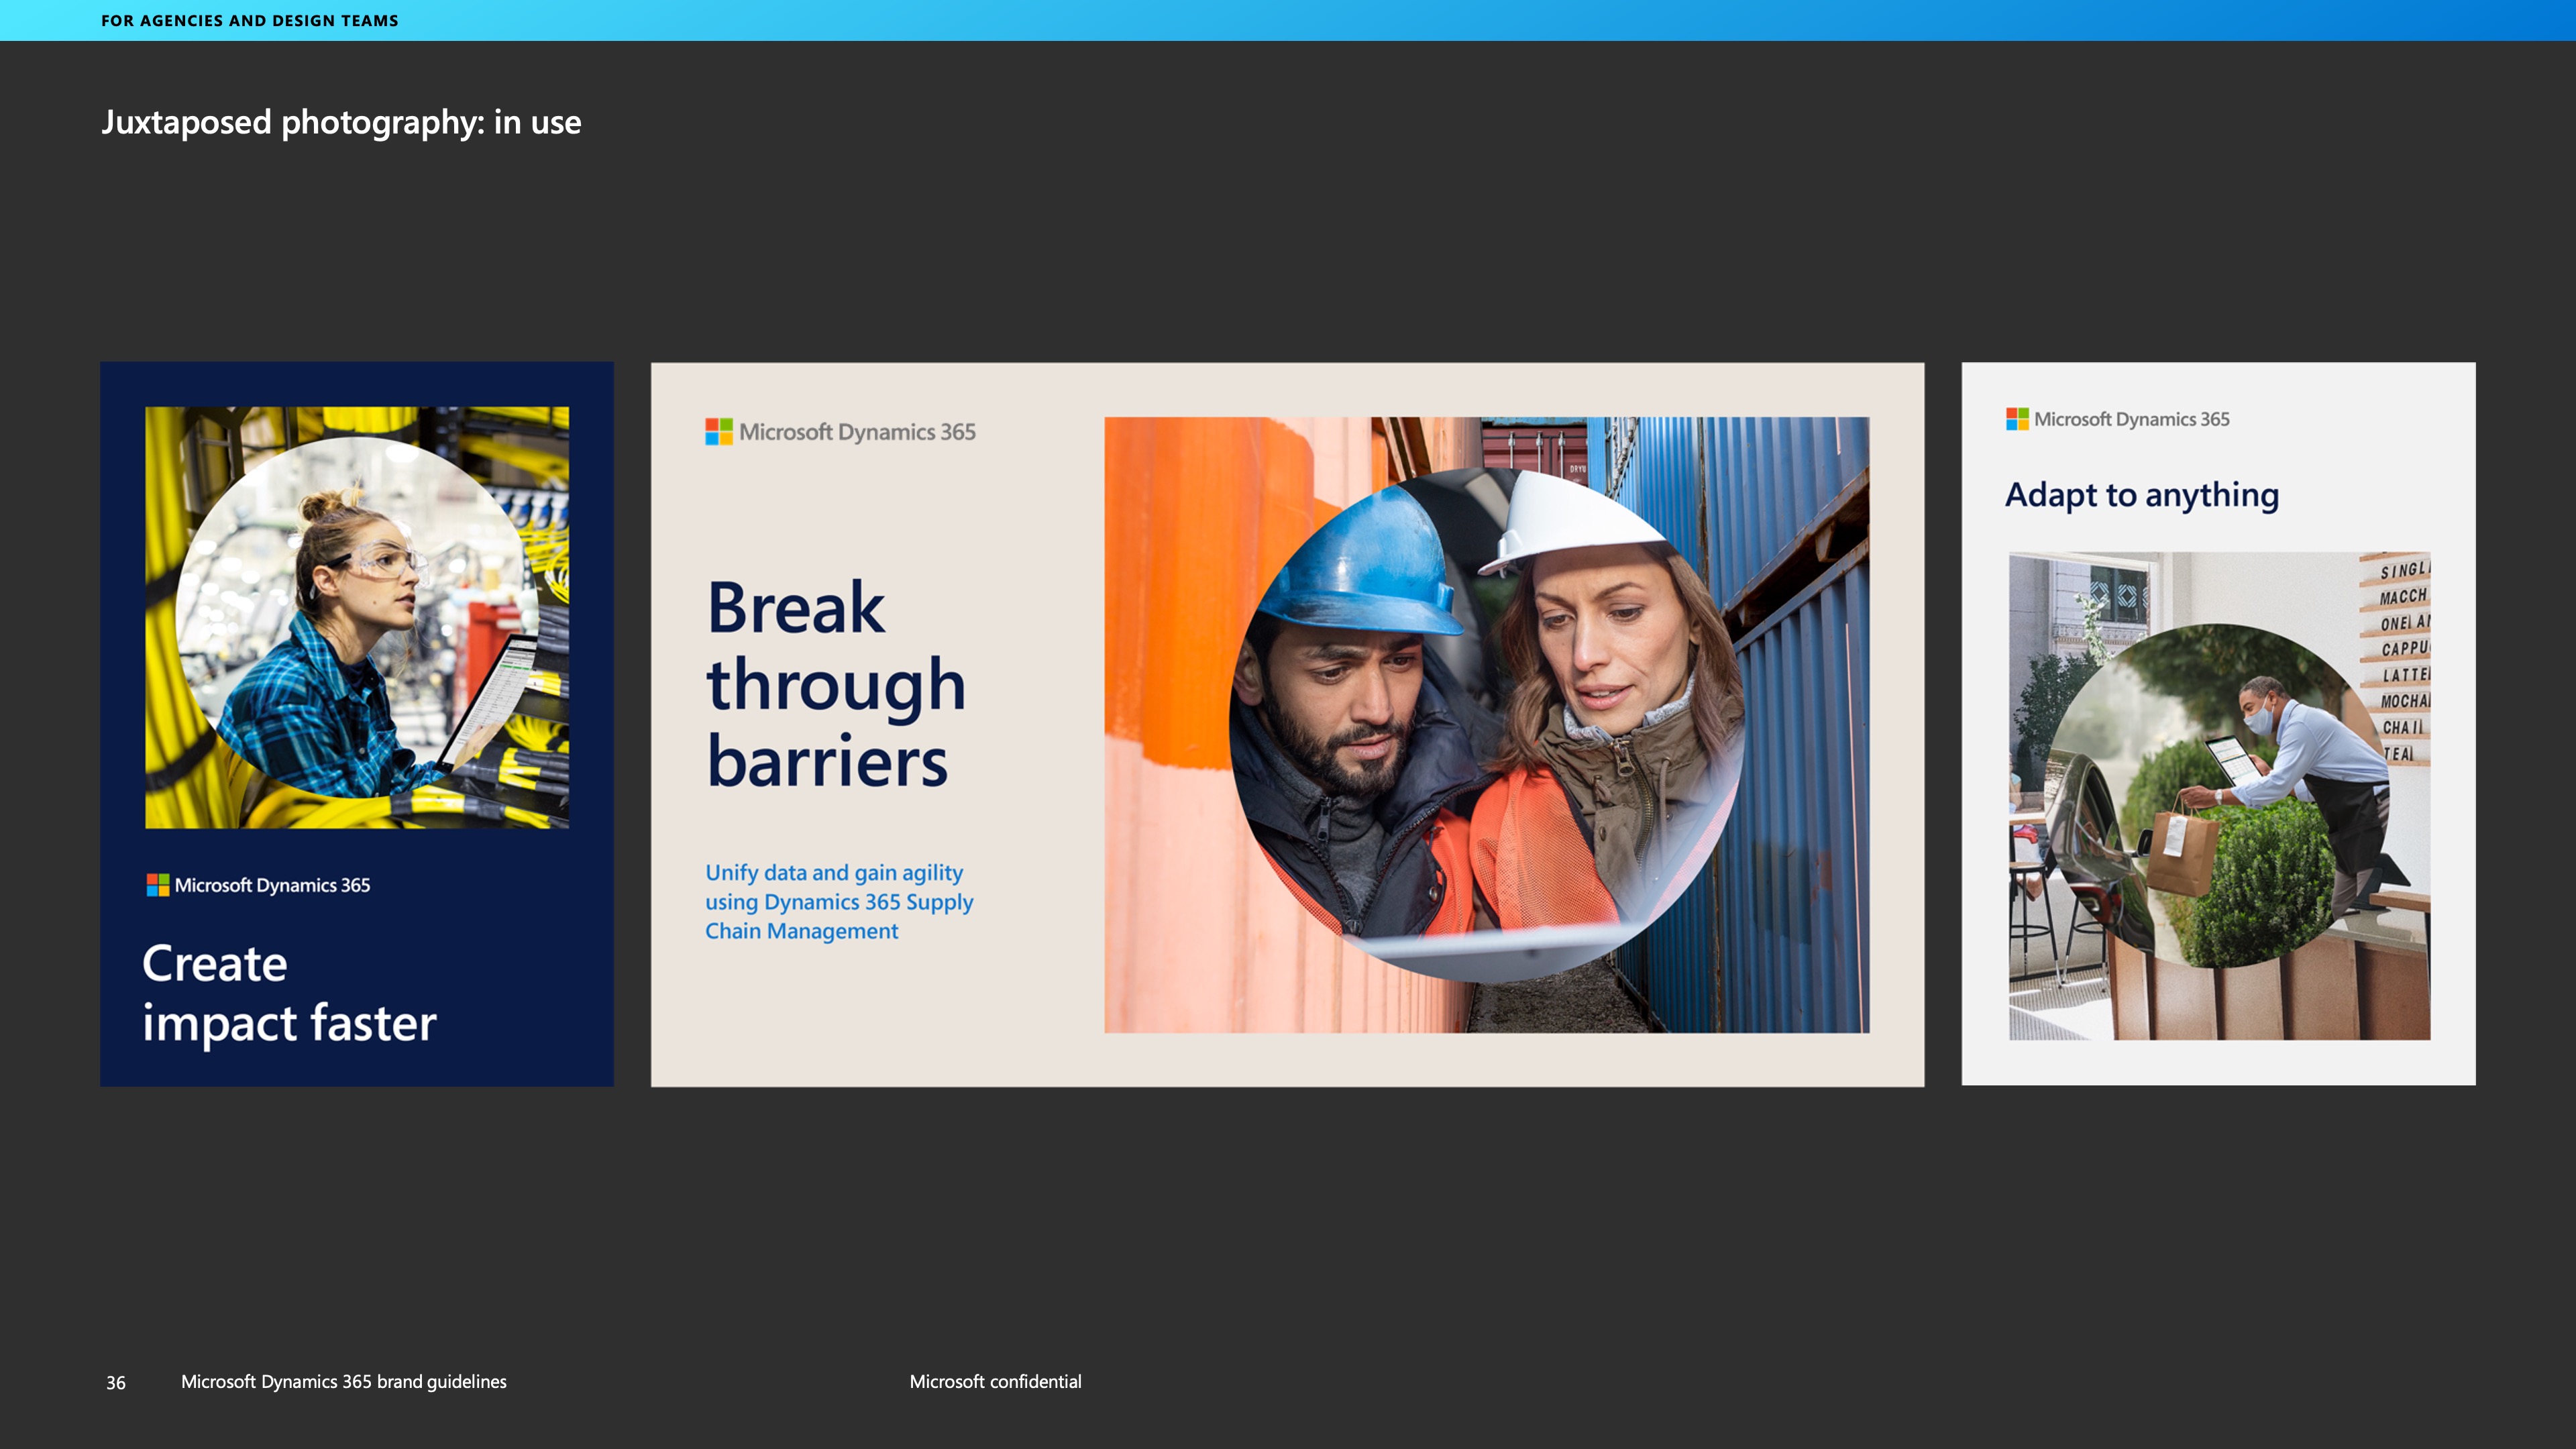
Task: Click 'Microsoft Dynamics 365' text on the beige banner
Action: (857, 432)
